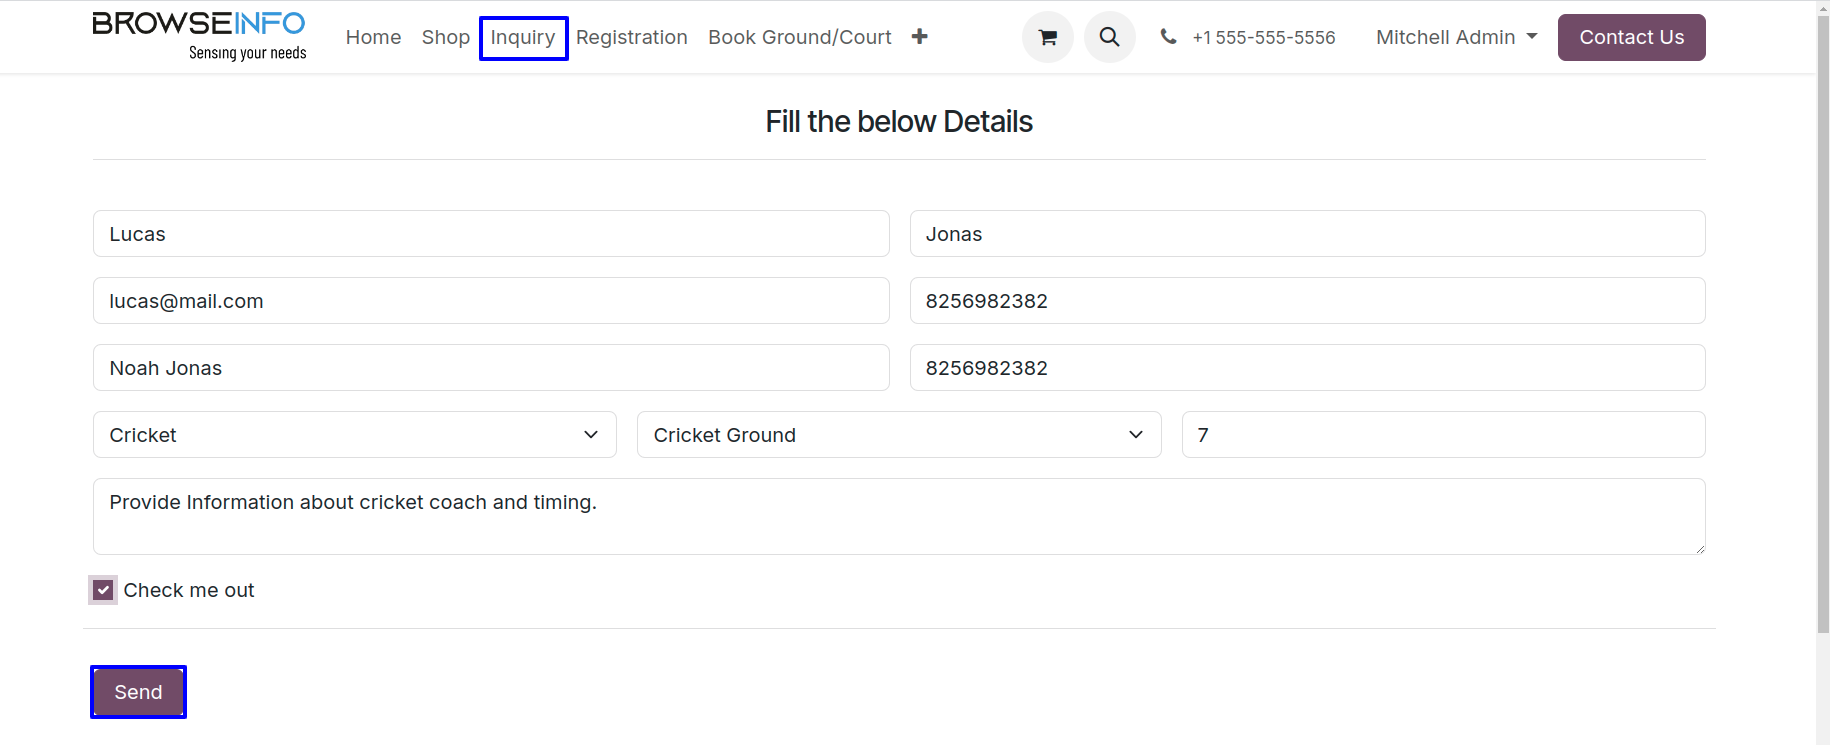The width and height of the screenshot is (1830, 745).
Task: Open the Shop menu item
Action: [x=445, y=37]
